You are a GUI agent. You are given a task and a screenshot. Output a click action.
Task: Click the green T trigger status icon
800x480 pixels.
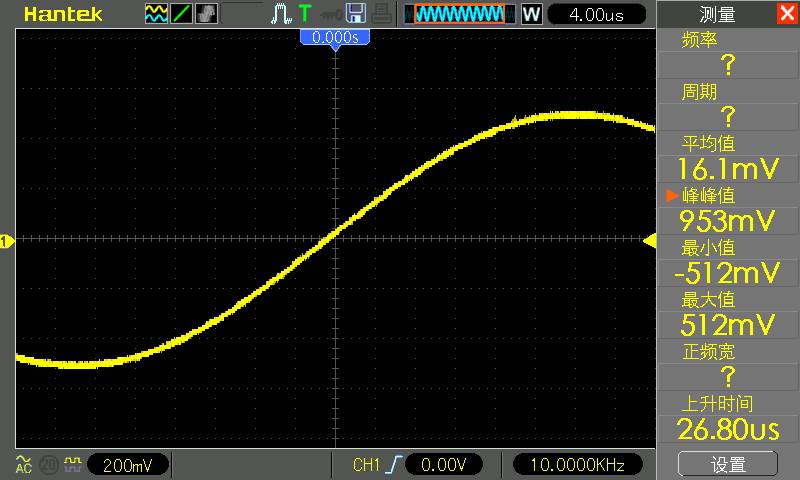click(x=305, y=14)
